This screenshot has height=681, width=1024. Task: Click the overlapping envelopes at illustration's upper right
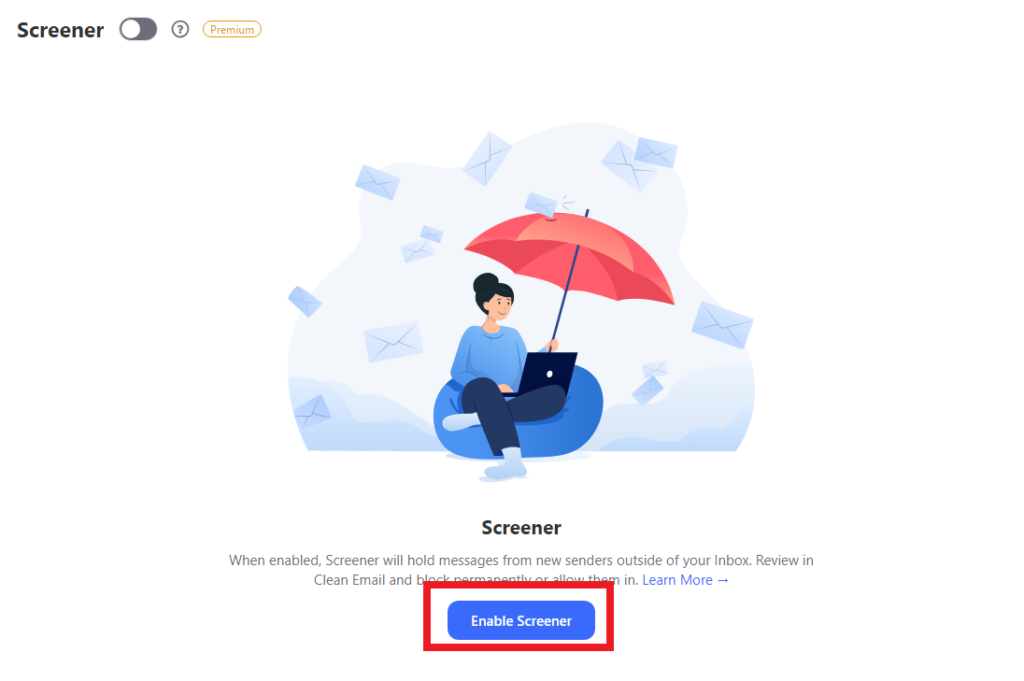coord(639,161)
